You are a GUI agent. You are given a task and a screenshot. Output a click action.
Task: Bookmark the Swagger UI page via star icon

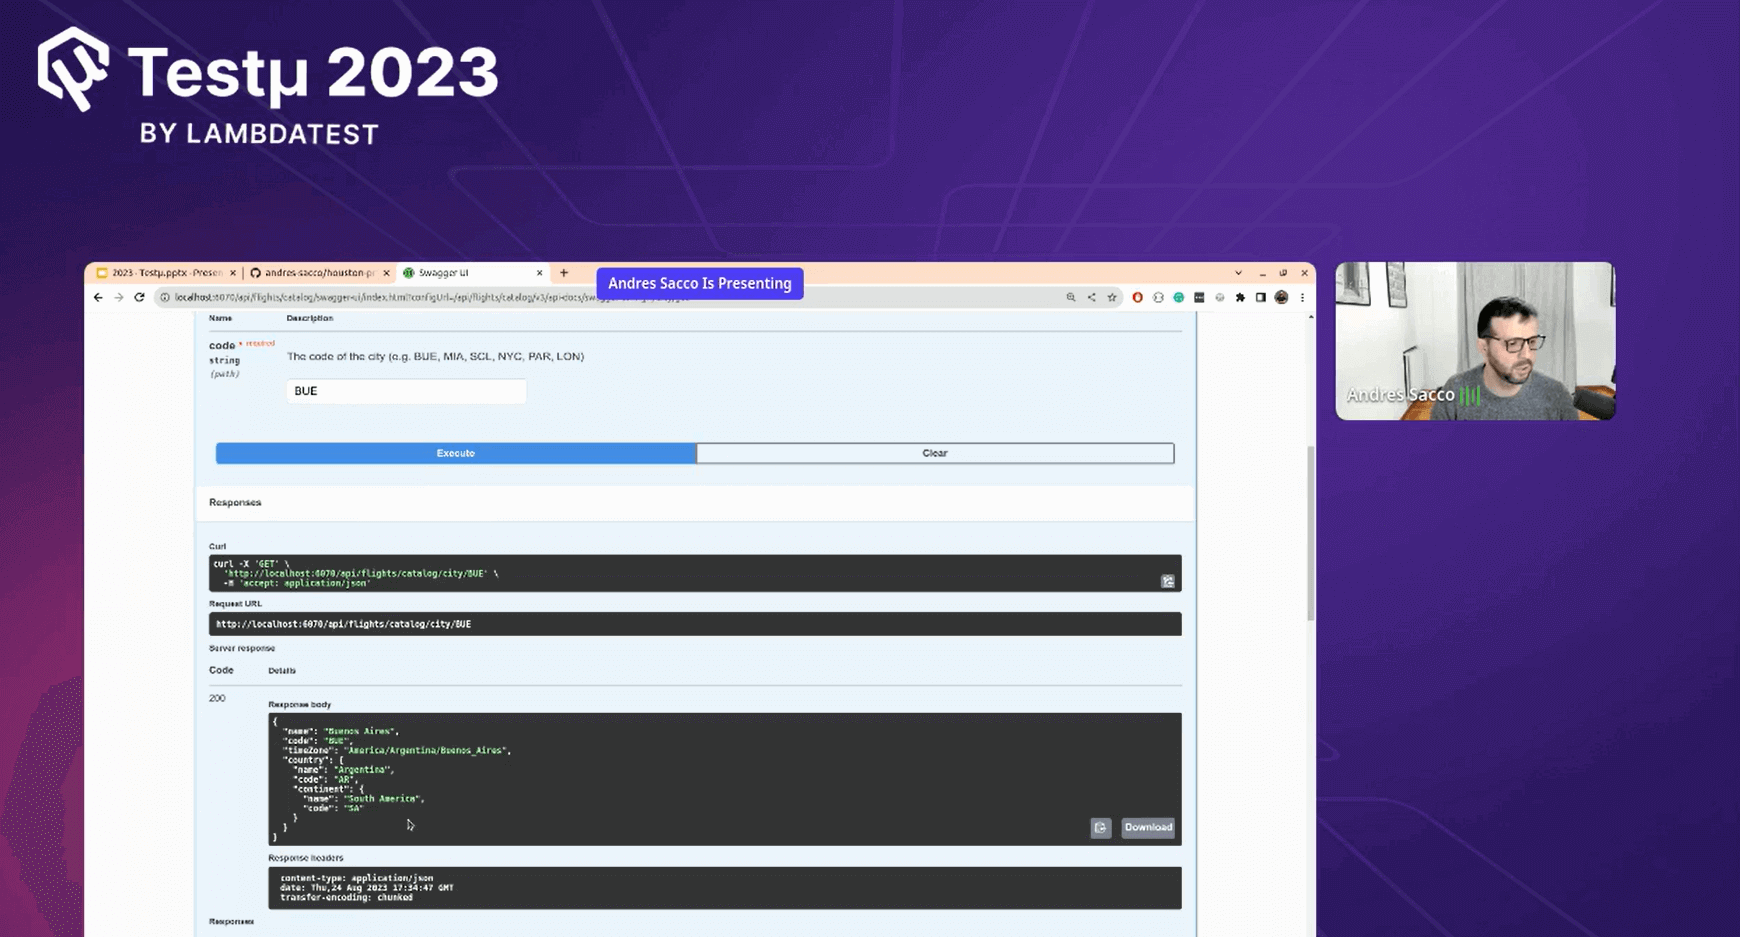pyautogui.click(x=1112, y=297)
